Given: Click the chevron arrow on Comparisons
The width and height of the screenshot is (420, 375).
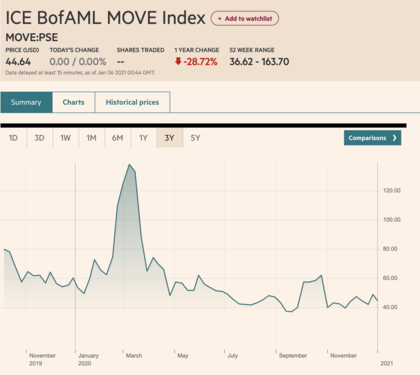Looking at the screenshot, I should tap(395, 138).
